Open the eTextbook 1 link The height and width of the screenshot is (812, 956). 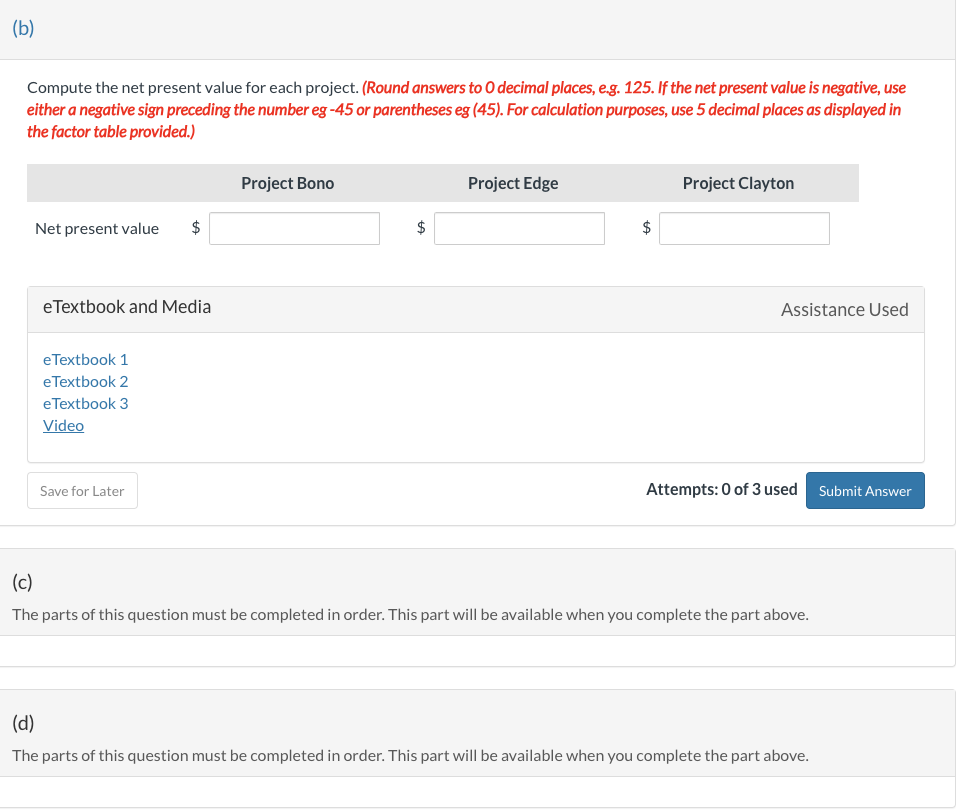pyautogui.click(x=86, y=359)
